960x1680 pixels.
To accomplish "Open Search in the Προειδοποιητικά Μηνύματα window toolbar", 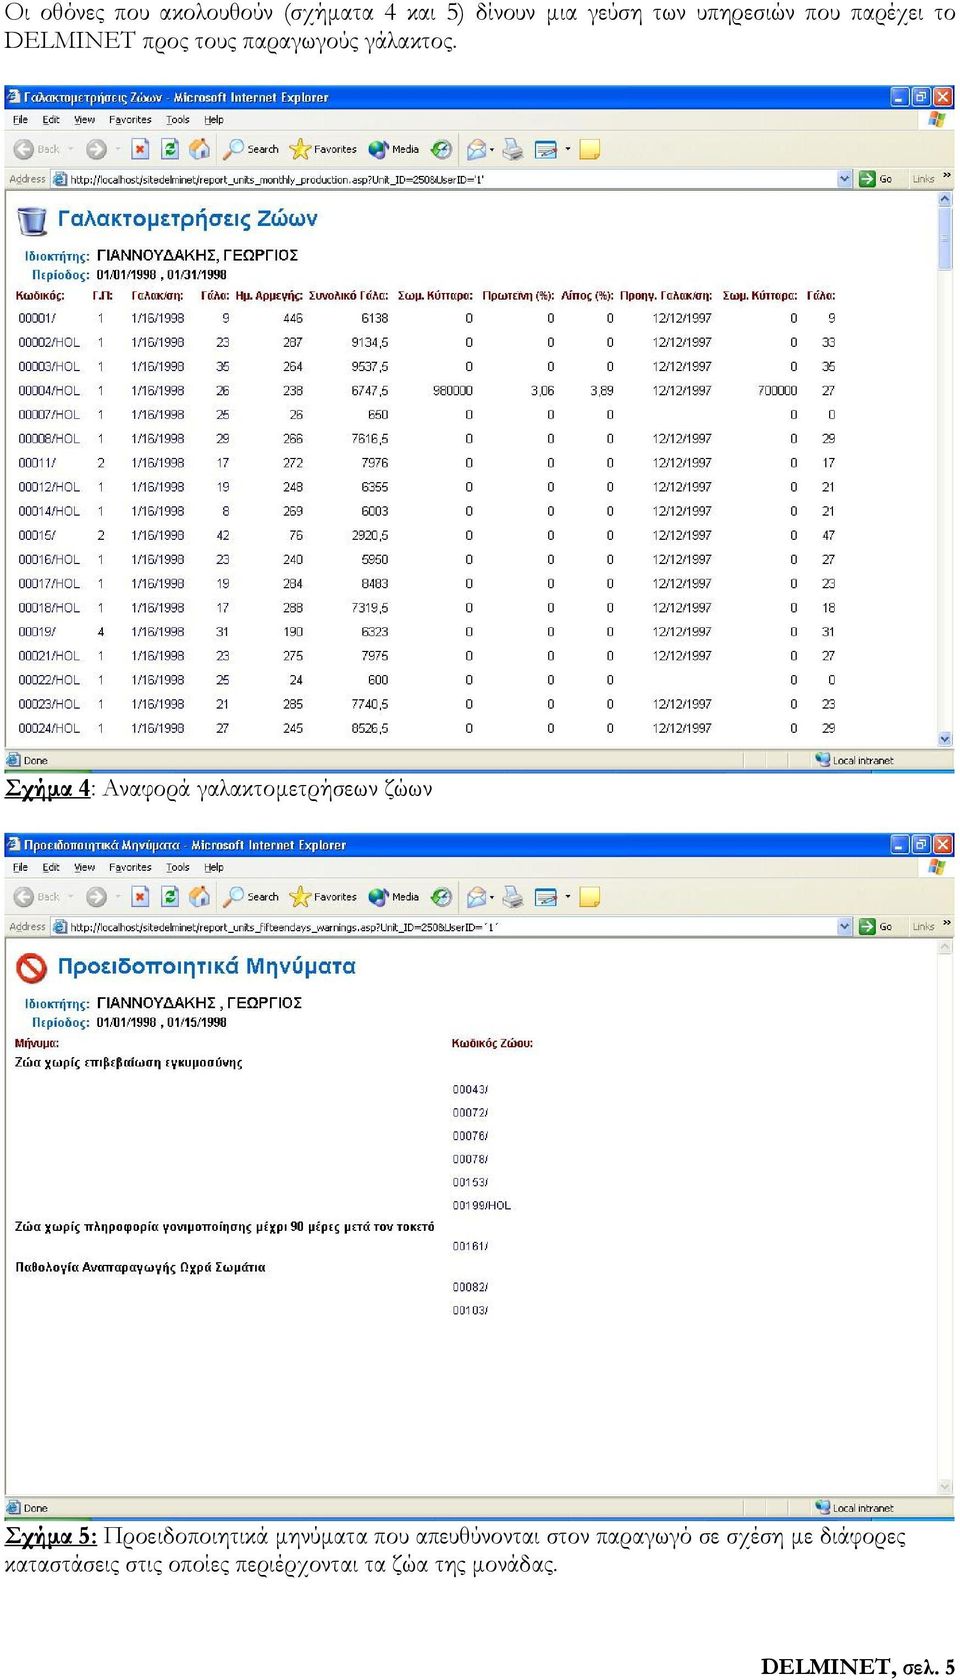I will point(251,897).
